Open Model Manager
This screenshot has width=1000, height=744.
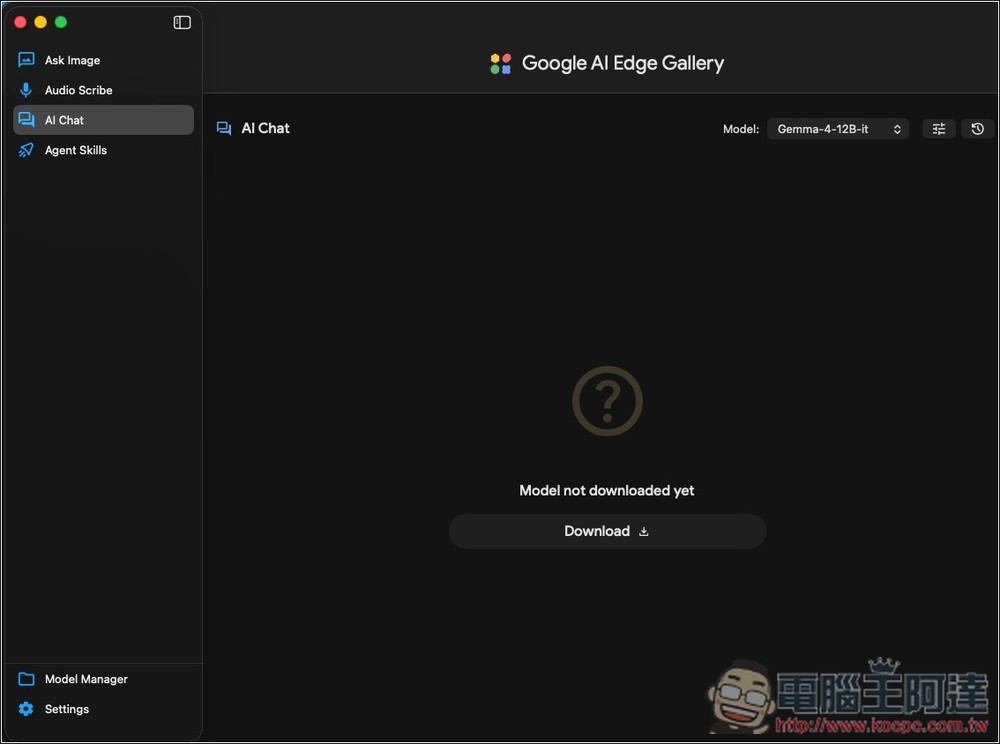(x=103, y=679)
